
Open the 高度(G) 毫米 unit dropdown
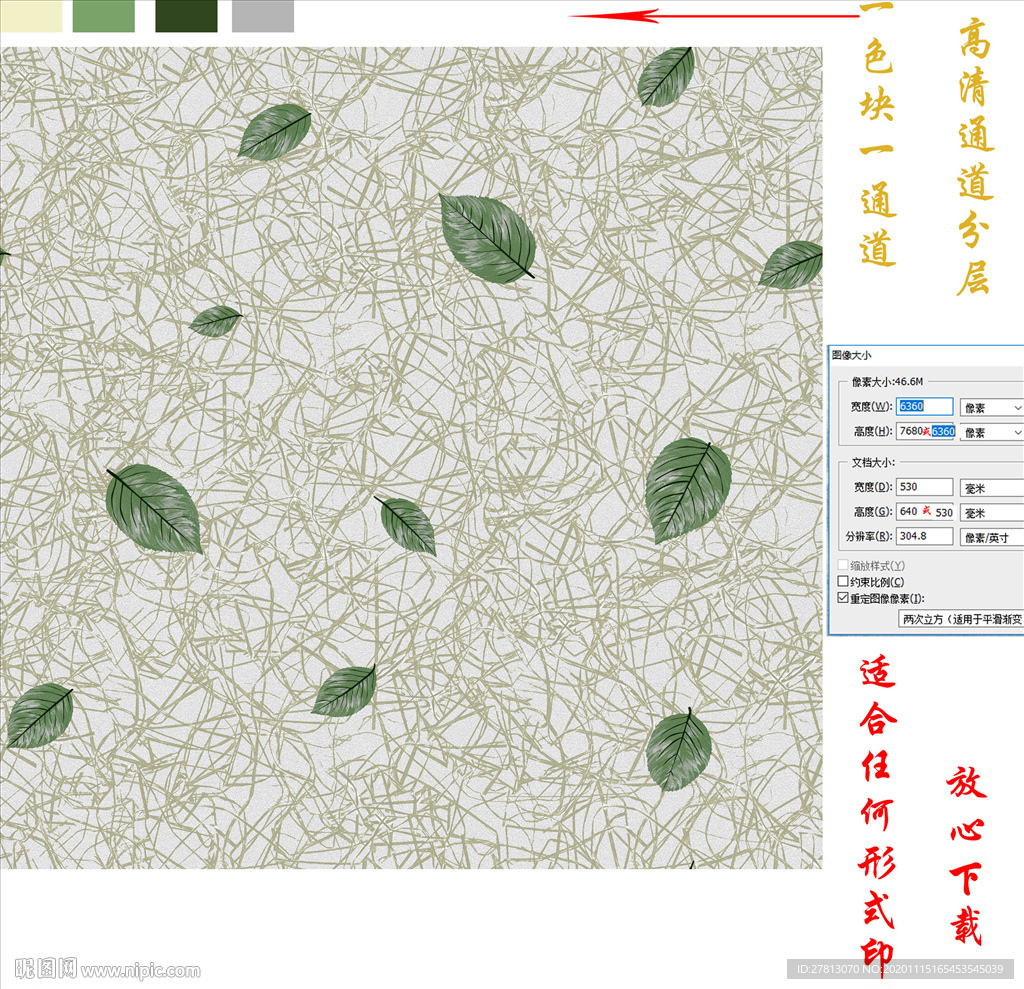click(991, 513)
